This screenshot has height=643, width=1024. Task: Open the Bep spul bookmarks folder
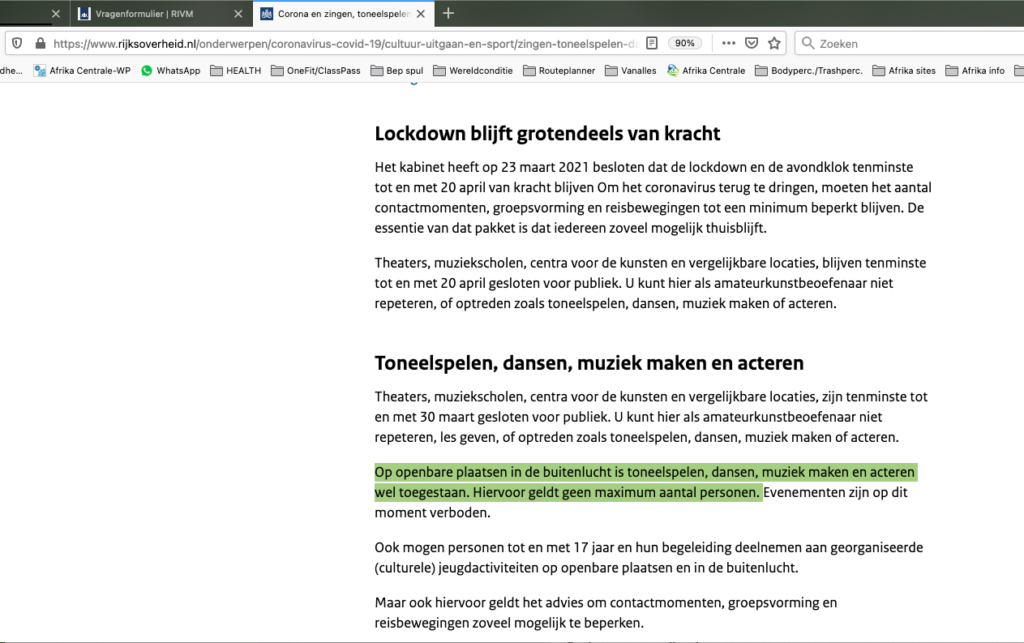tap(397, 71)
